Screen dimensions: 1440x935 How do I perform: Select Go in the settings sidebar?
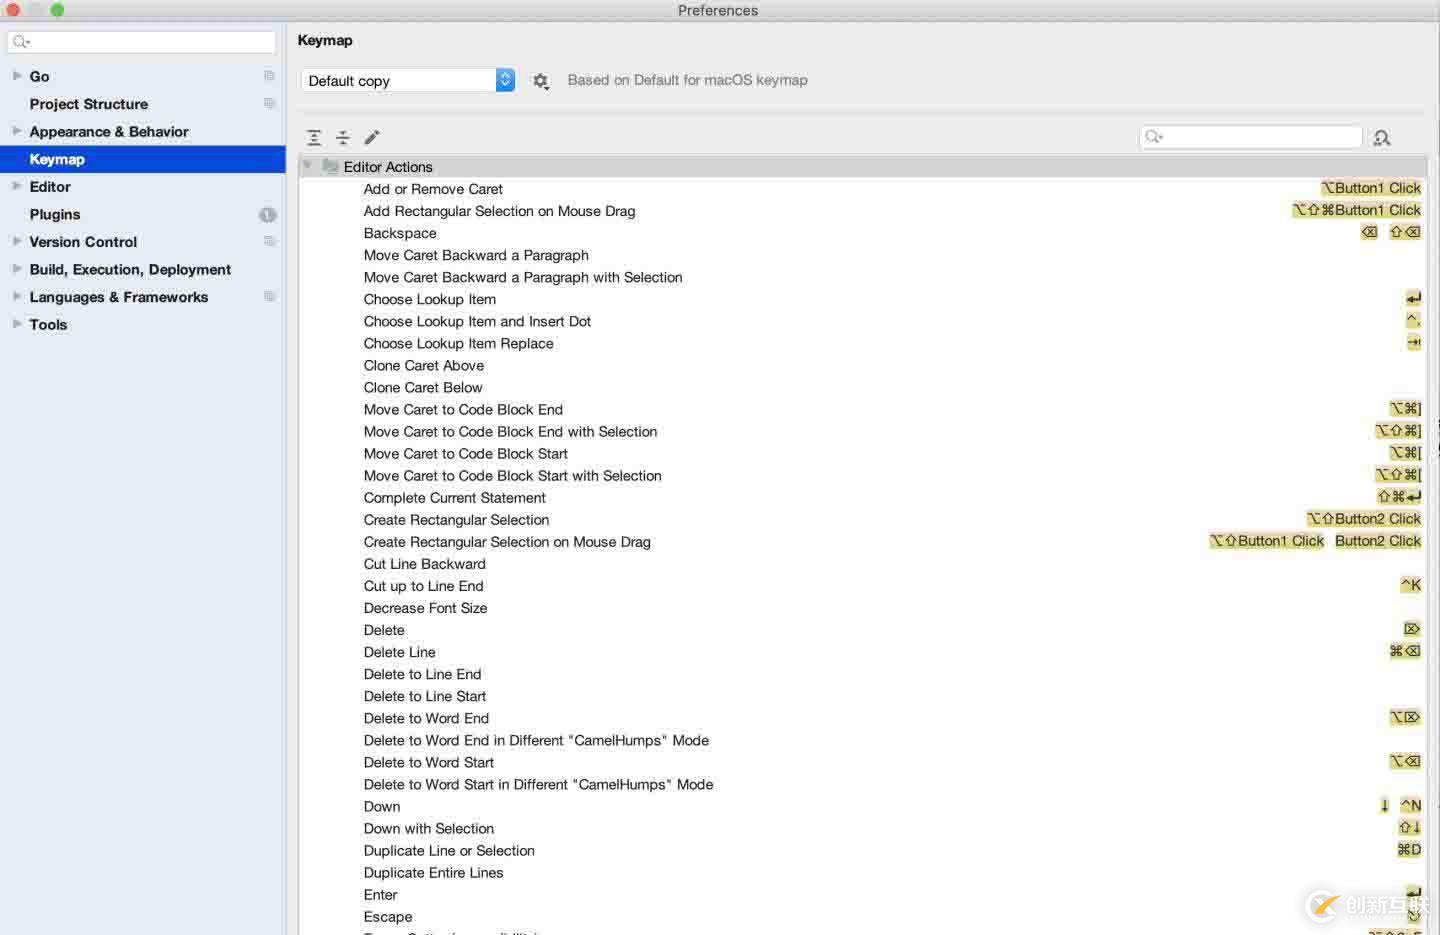coord(39,76)
